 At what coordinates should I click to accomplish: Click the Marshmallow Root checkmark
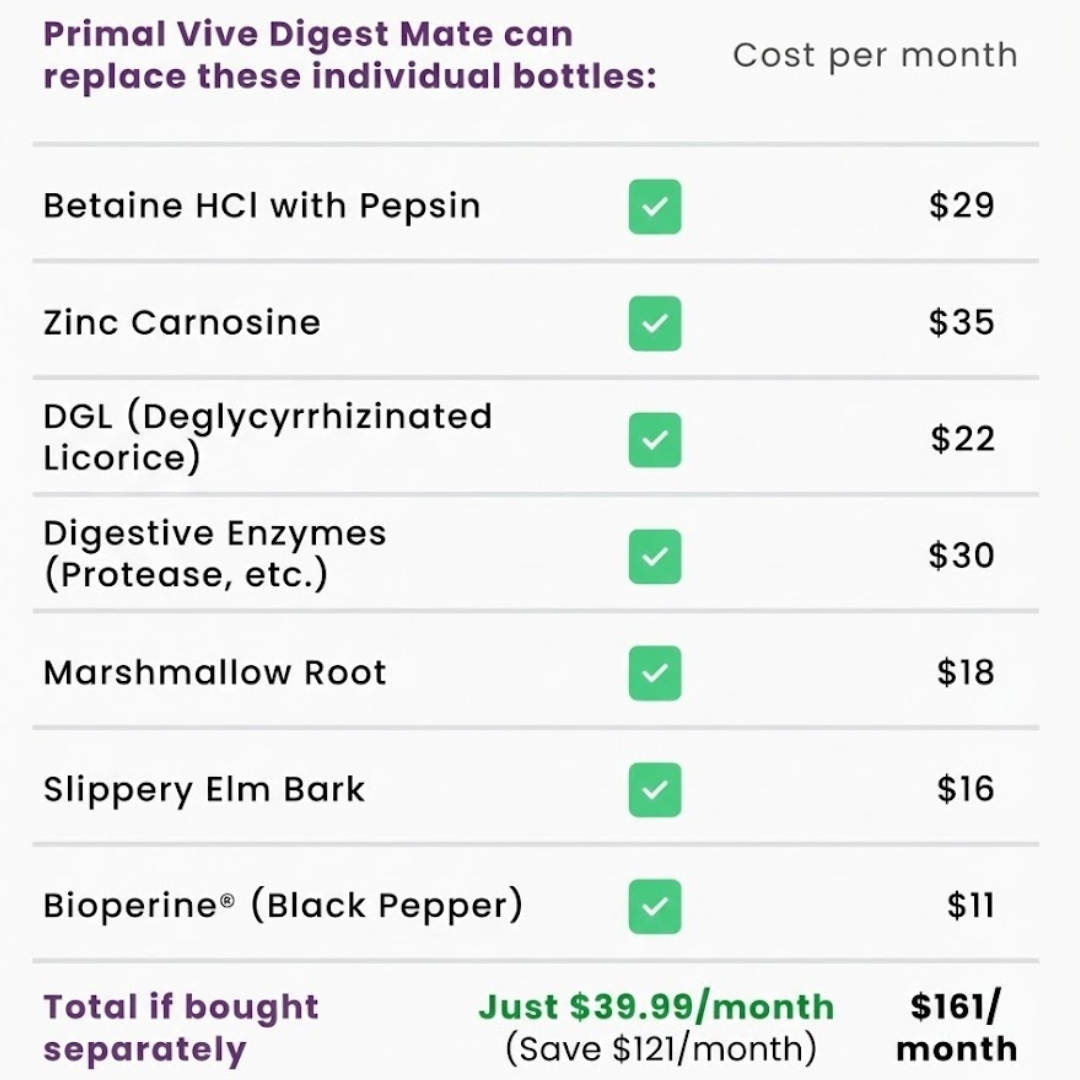click(655, 673)
